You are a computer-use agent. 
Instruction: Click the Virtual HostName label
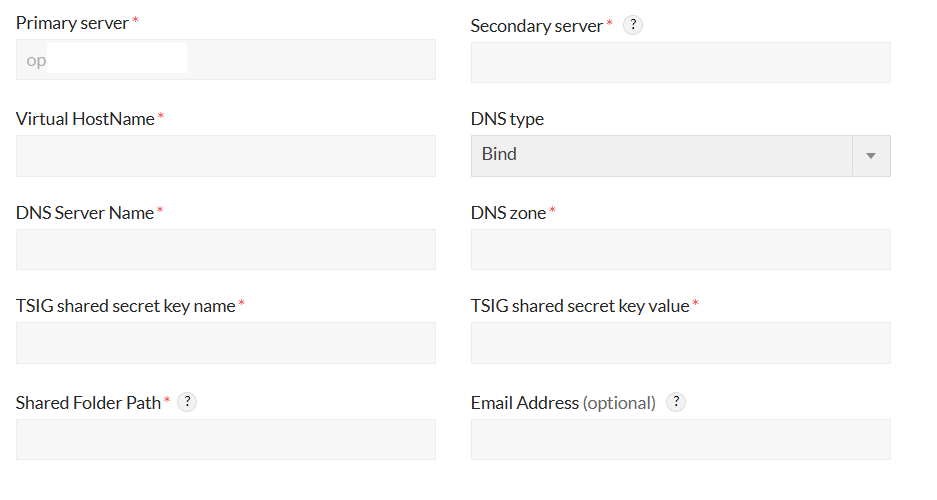pyautogui.click(x=85, y=119)
